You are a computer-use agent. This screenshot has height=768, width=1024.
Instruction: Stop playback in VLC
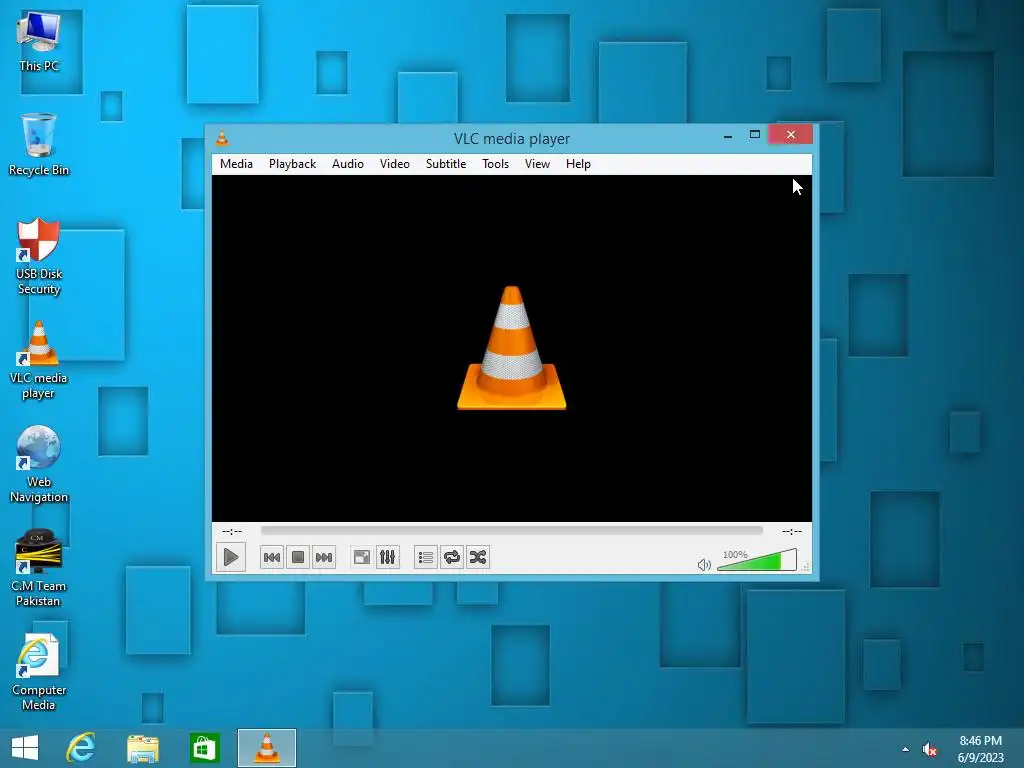(x=298, y=557)
